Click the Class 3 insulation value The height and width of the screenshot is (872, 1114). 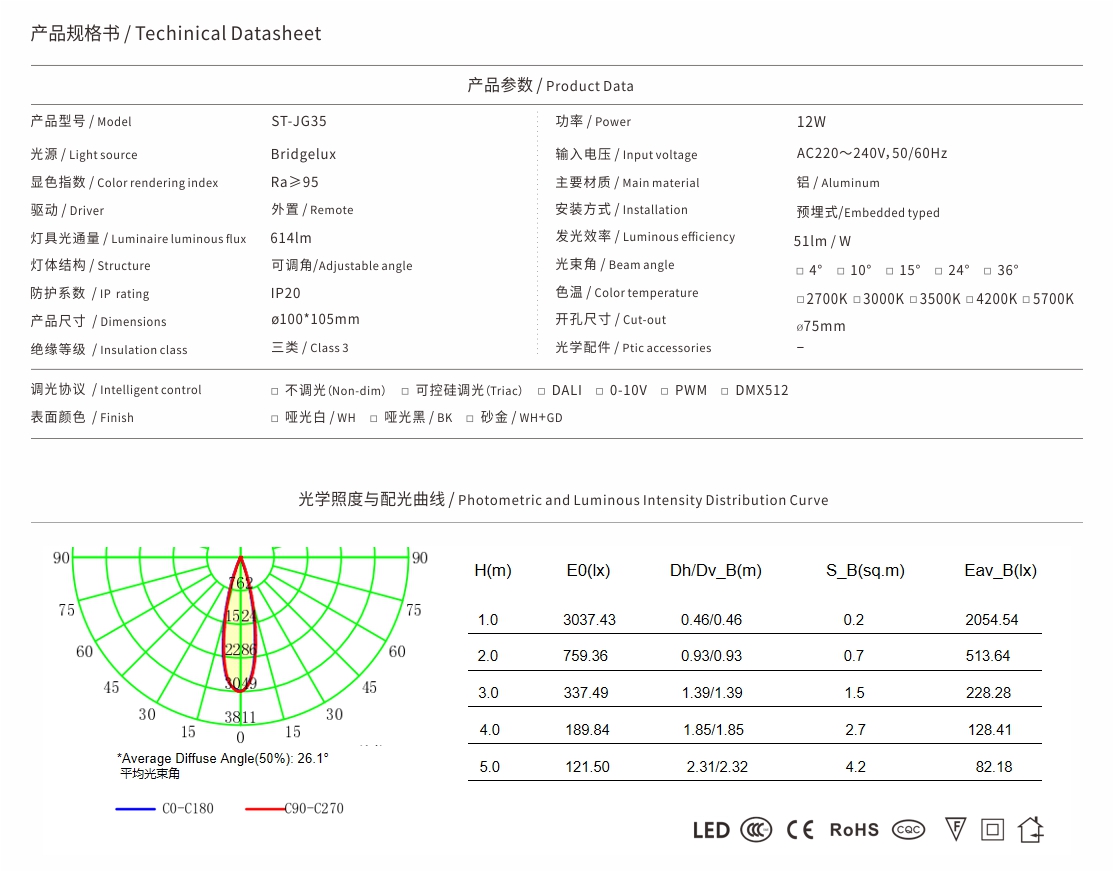[x=310, y=348]
